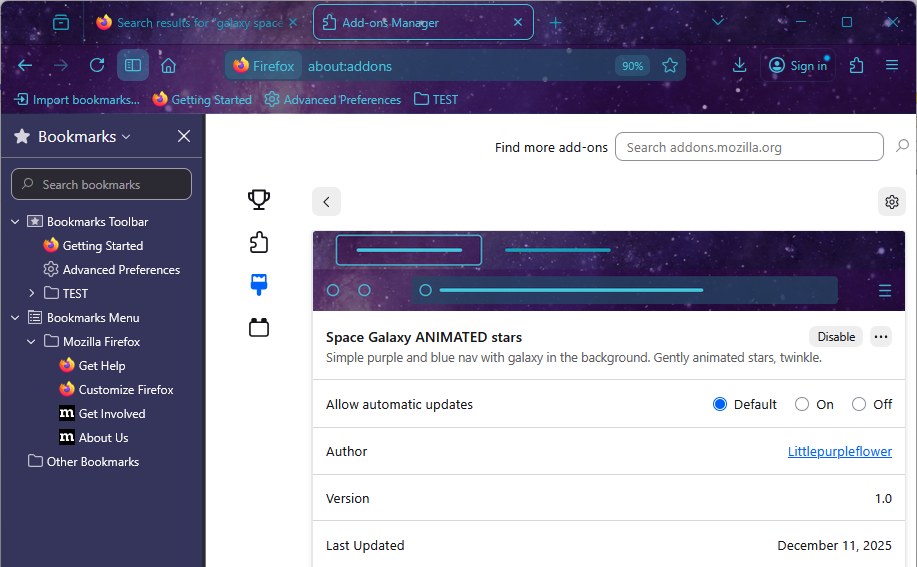Image resolution: width=917 pixels, height=567 pixels.
Task: Select the Add-ons Manager tab
Action: tap(423, 23)
